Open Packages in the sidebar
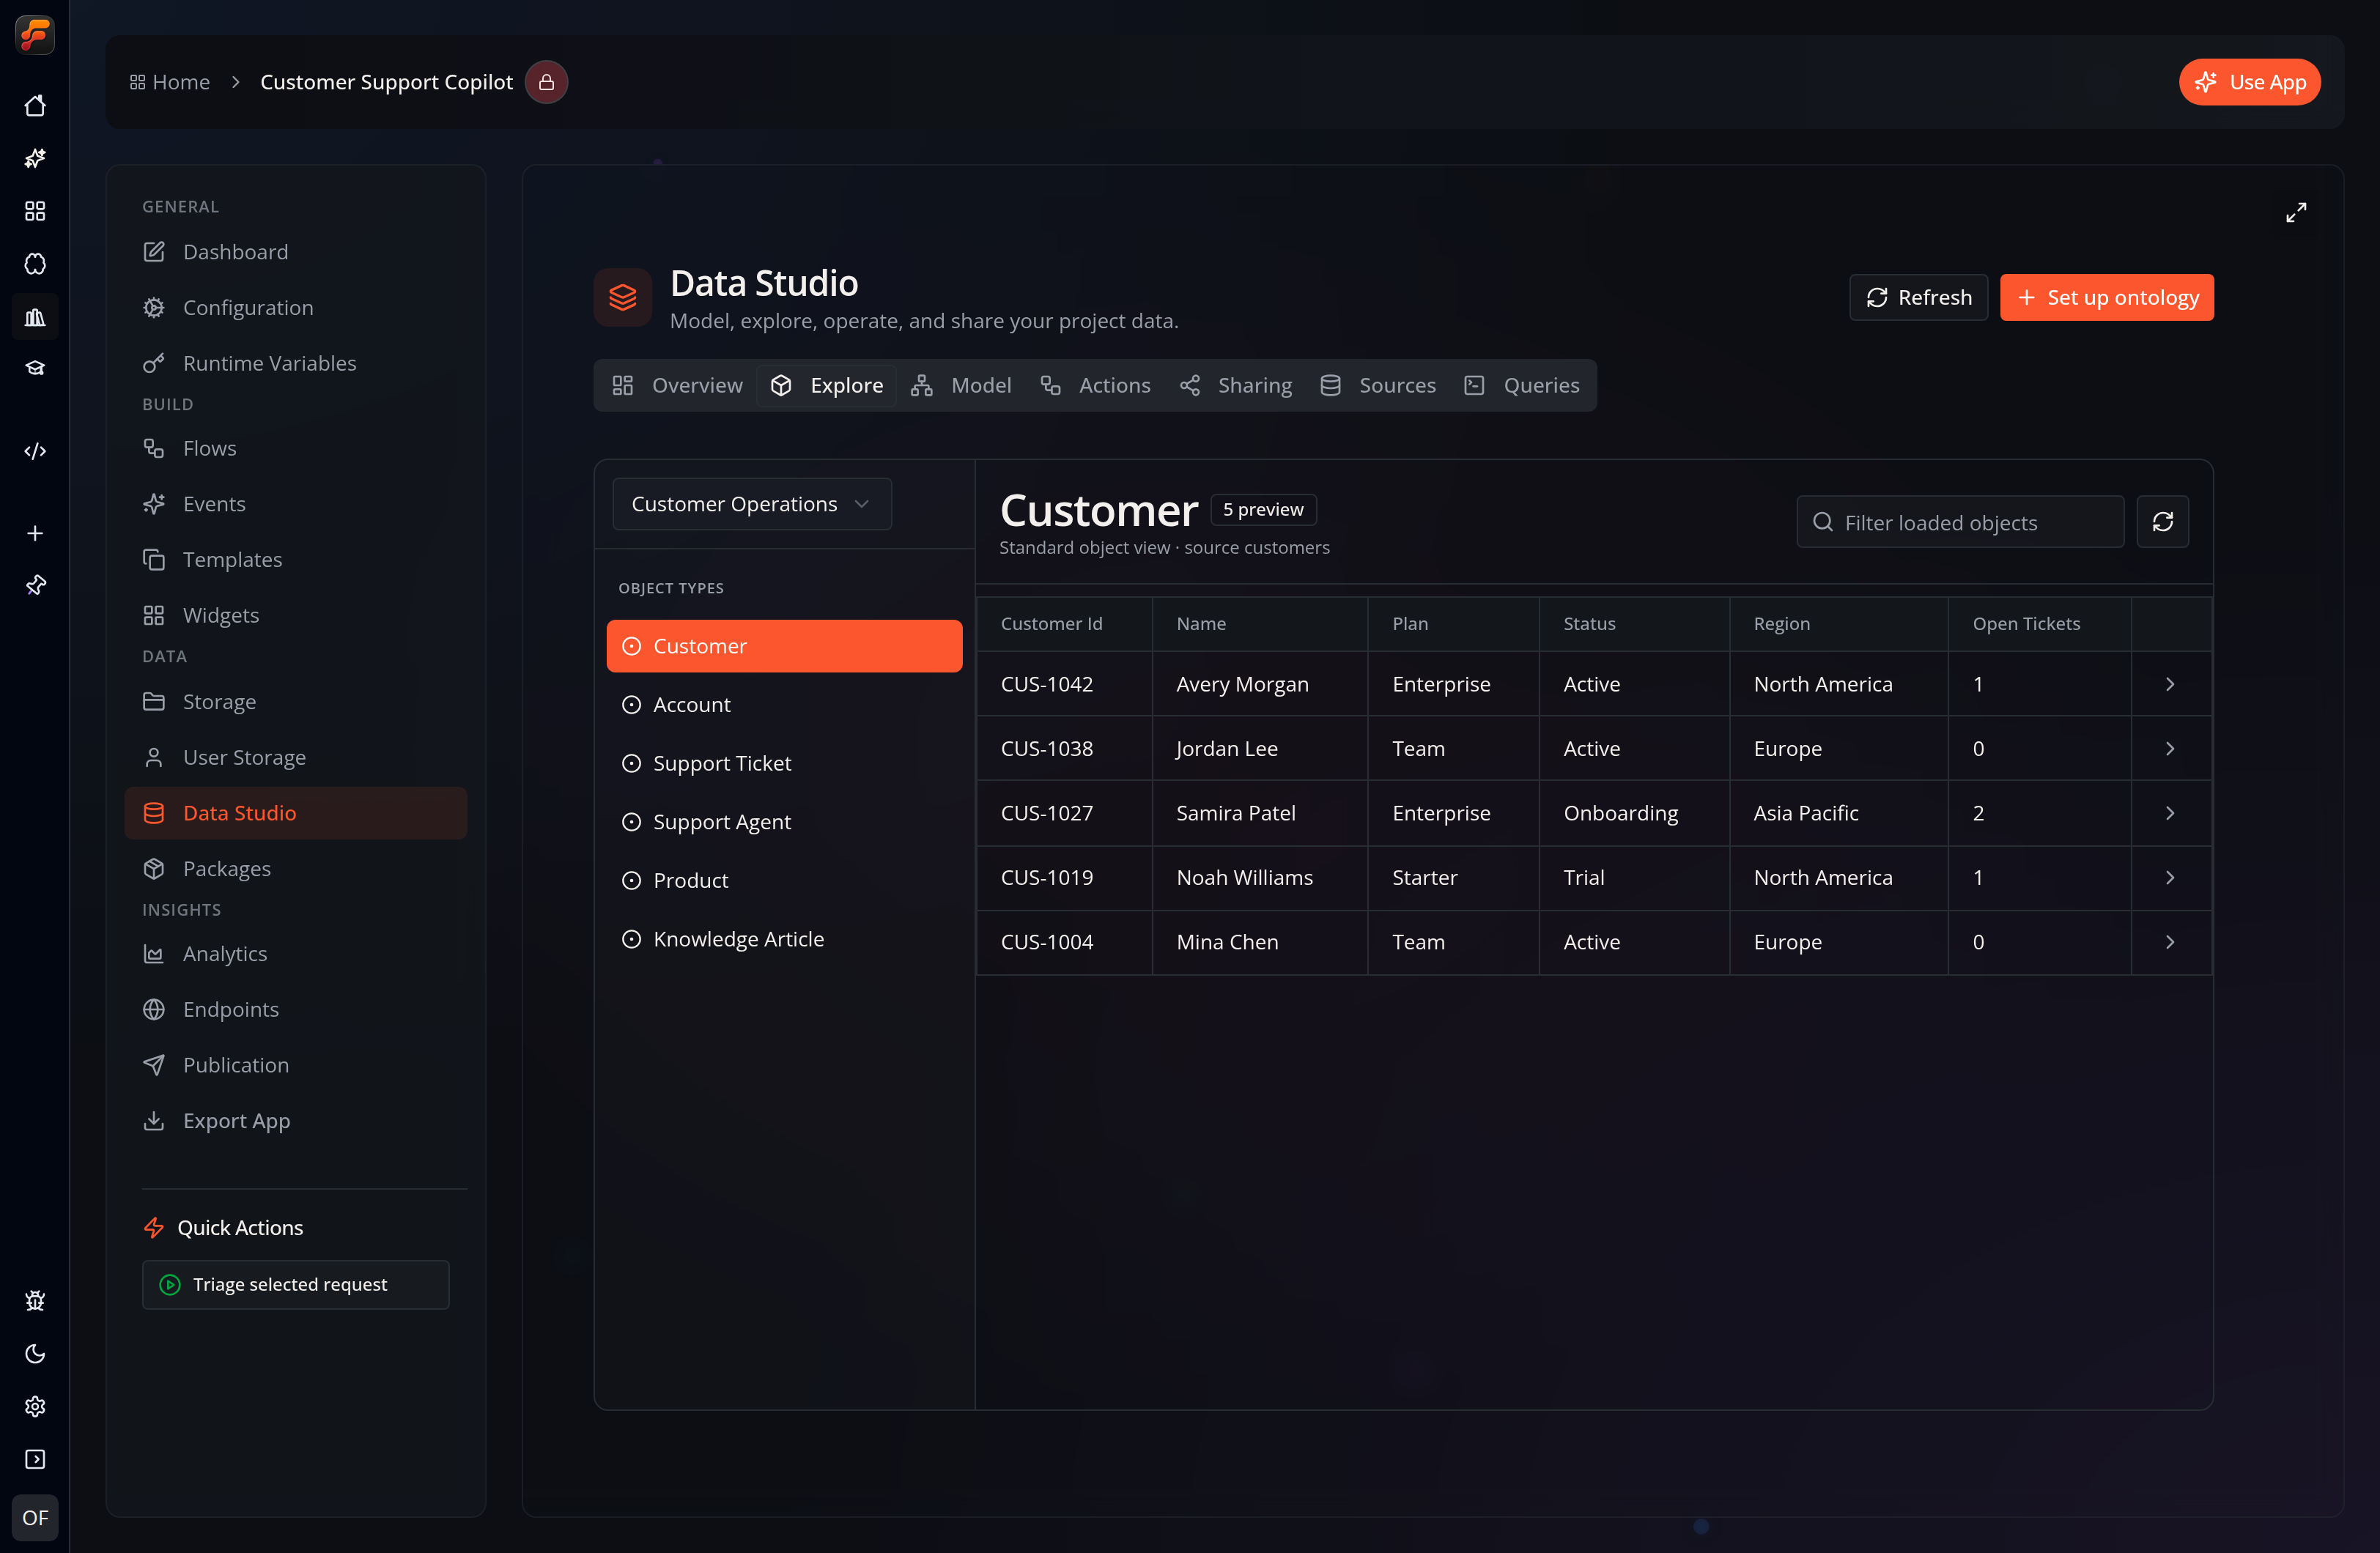This screenshot has width=2380, height=1553. point(296,869)
